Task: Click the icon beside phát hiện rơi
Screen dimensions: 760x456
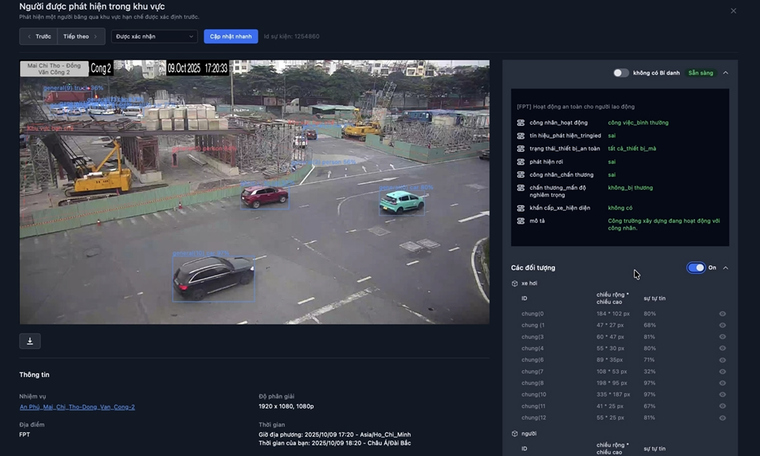Action: click(521, 161)
